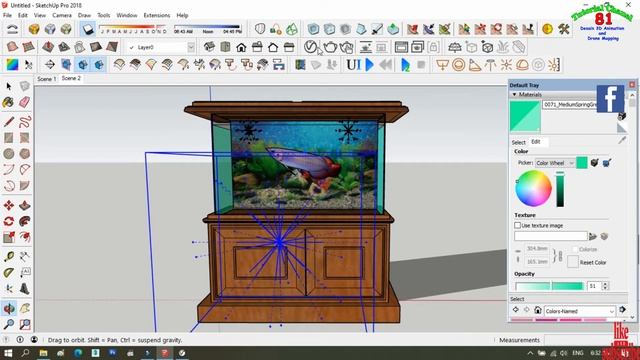Image resolution: width=640 pixels, height=360 pixels.
Task: Click the sun light icon
Action: pyautogui.click(x=507, y=64)
